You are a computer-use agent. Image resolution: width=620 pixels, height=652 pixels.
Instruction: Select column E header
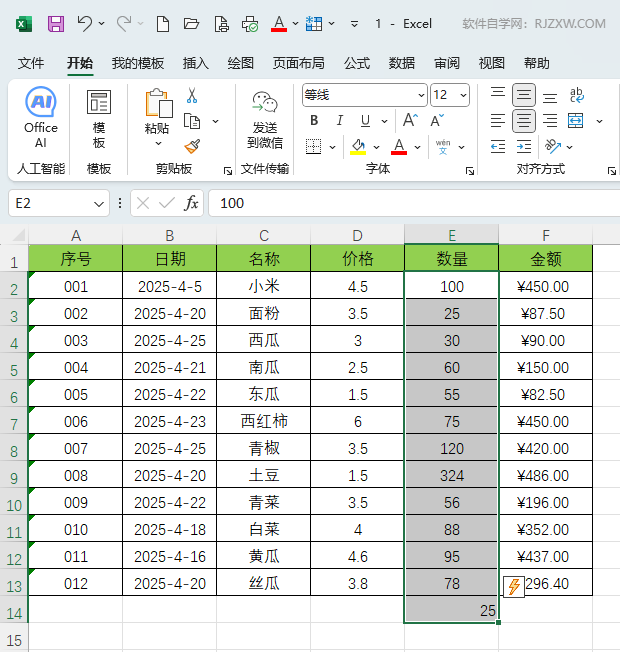(452, 235)
